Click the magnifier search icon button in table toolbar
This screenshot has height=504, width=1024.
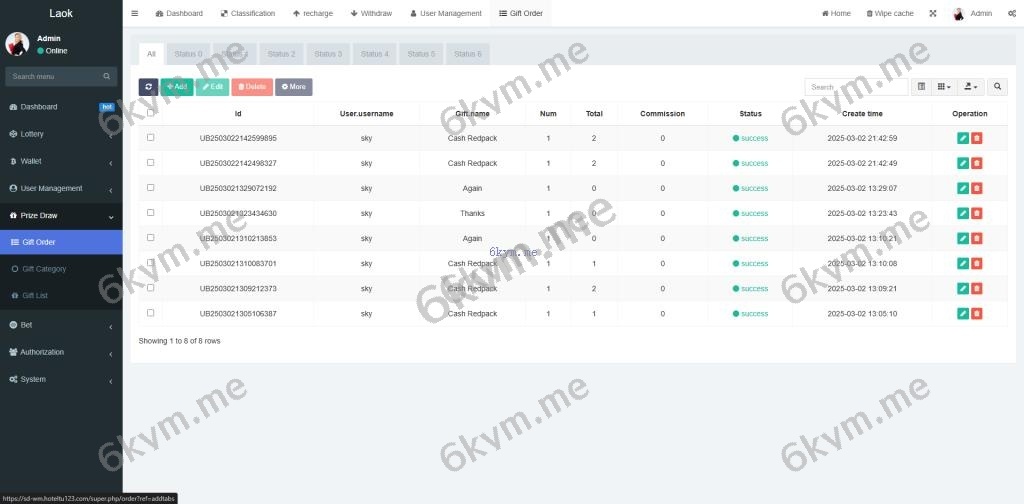pos(998,87)
